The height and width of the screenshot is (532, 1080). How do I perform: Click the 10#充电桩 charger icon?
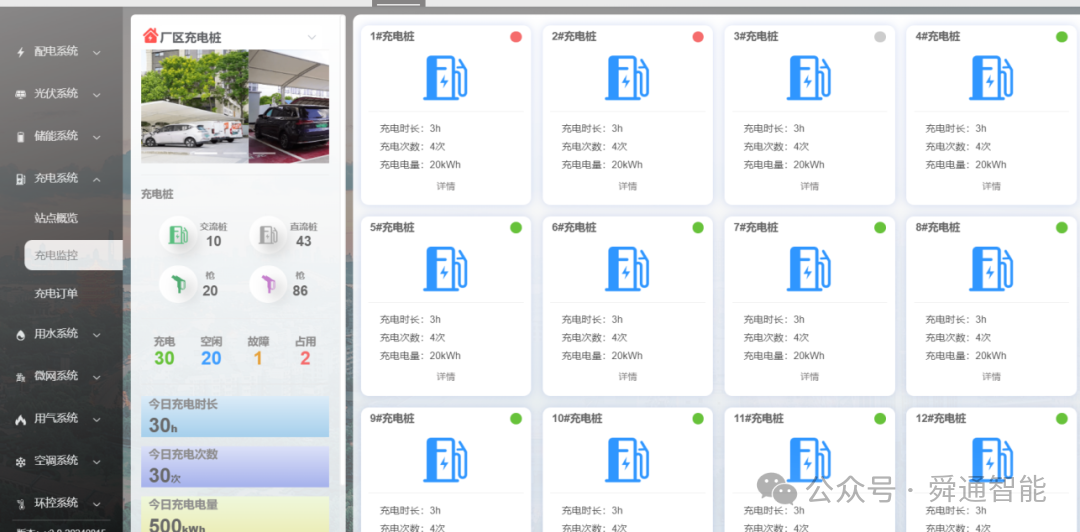point(627,460)
